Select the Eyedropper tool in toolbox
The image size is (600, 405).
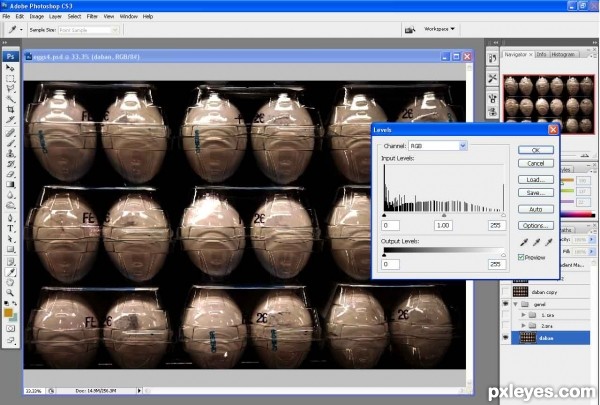(x=10, y=272)
